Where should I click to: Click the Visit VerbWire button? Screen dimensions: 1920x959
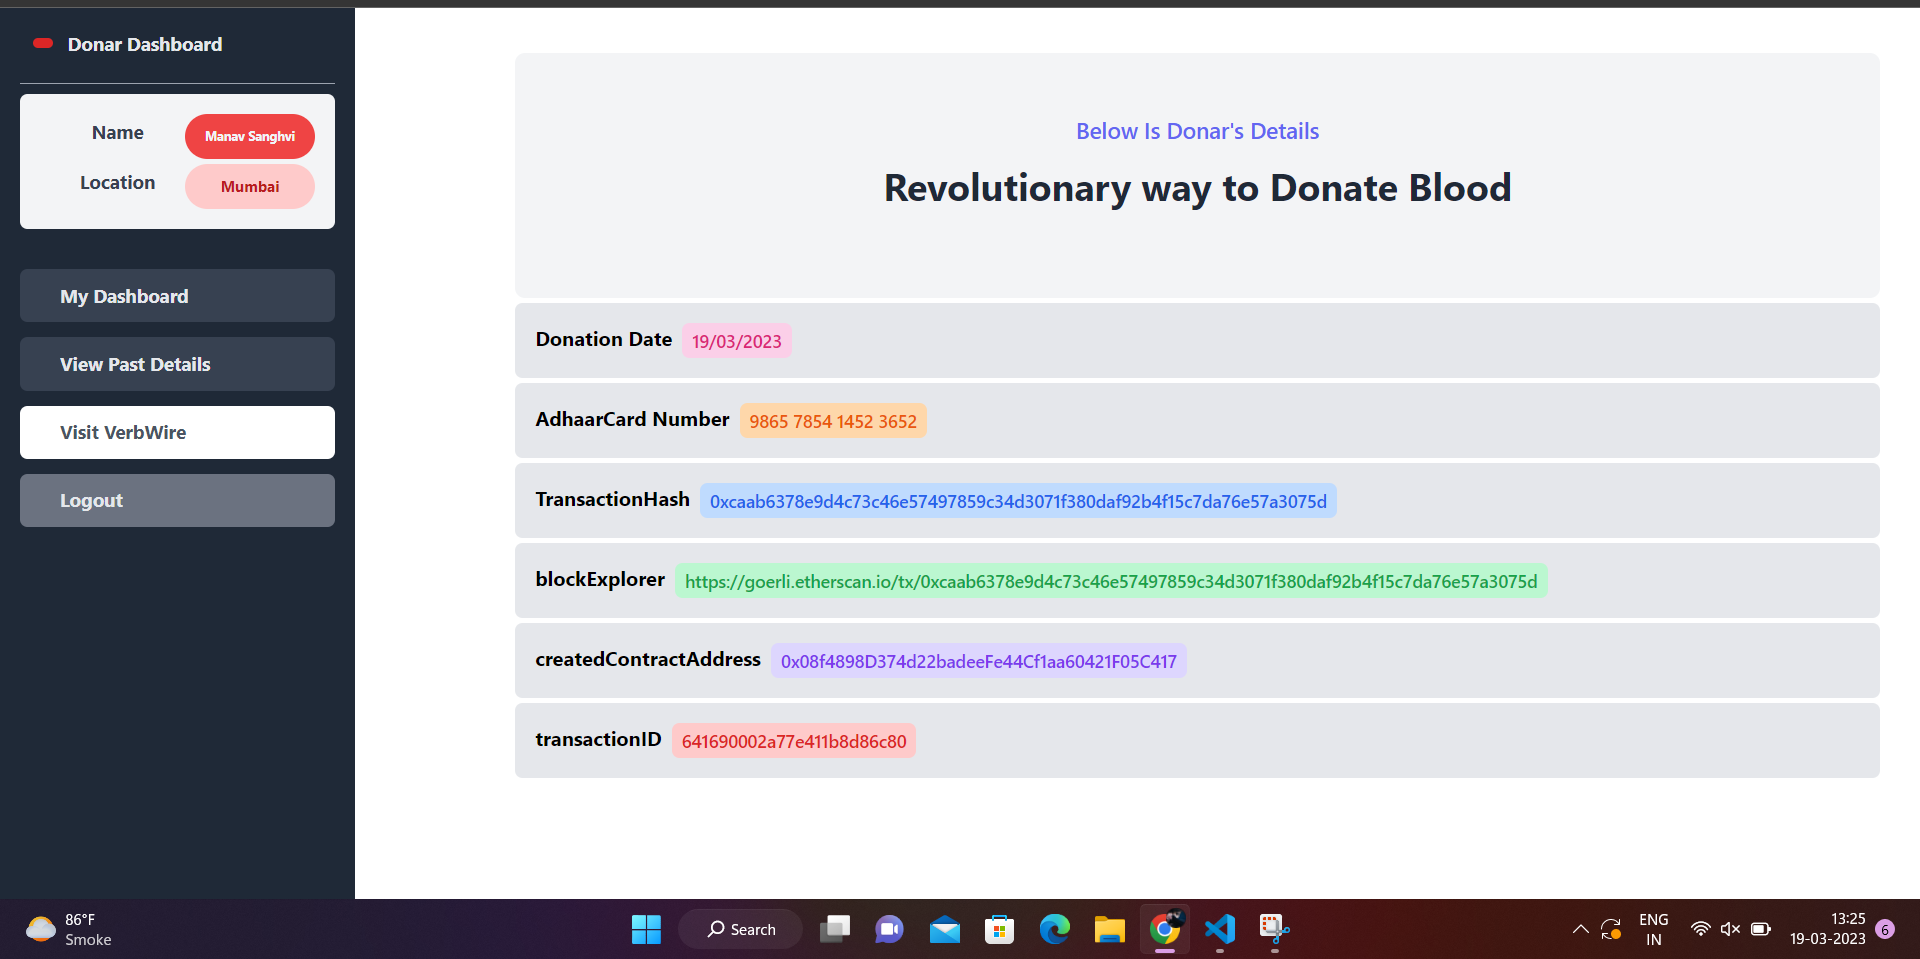(x=177, y=432)
